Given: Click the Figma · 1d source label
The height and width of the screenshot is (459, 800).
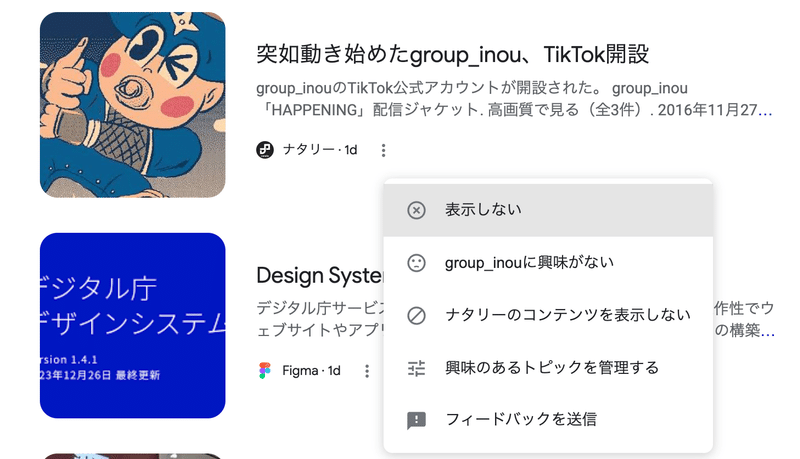Looking at the screenshot, I should tap(311, 371).
